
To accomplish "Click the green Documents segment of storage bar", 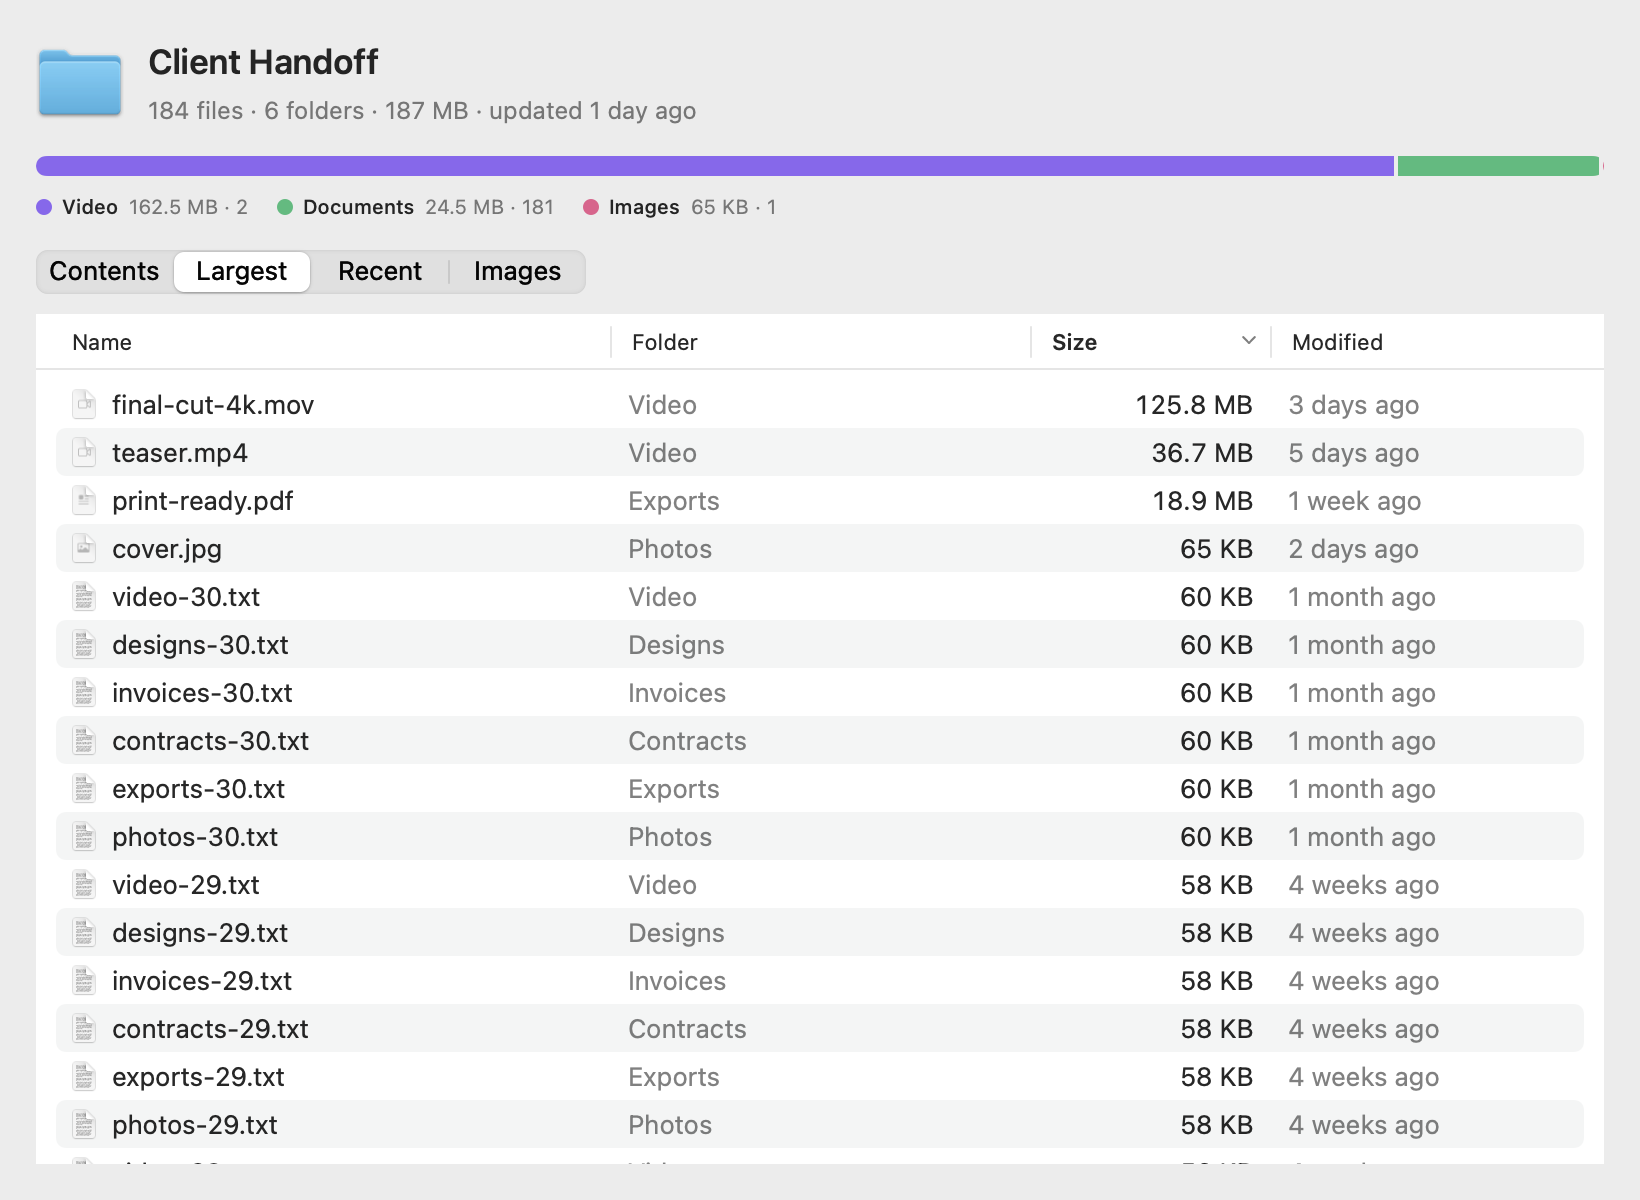I will [1498, 166].
